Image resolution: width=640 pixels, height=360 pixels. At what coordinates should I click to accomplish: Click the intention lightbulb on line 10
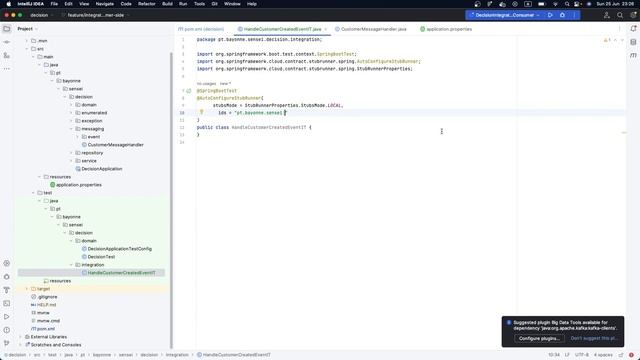coord(201,112)
